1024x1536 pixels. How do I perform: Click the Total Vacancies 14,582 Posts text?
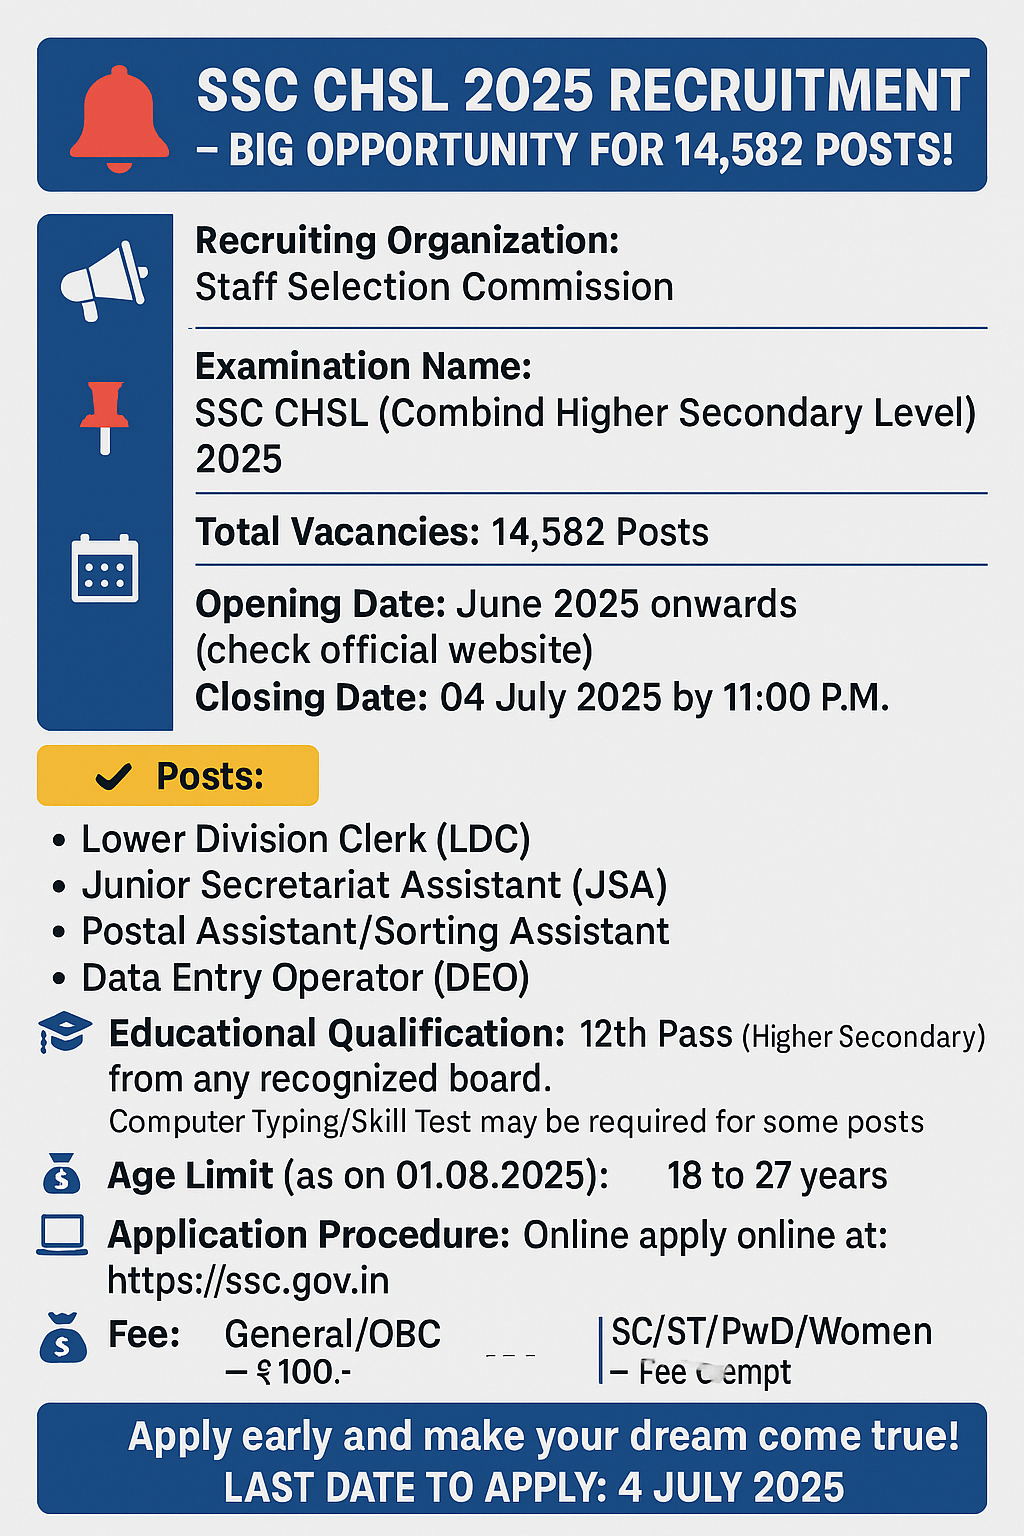pos(452,532)
